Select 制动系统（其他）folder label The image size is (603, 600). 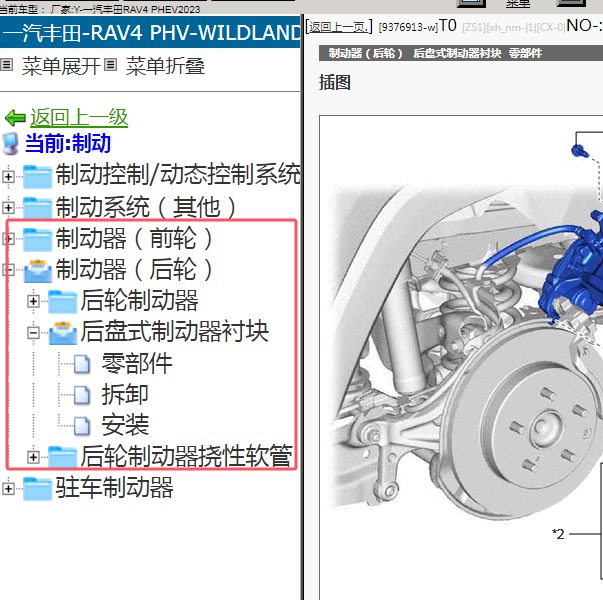146,207
